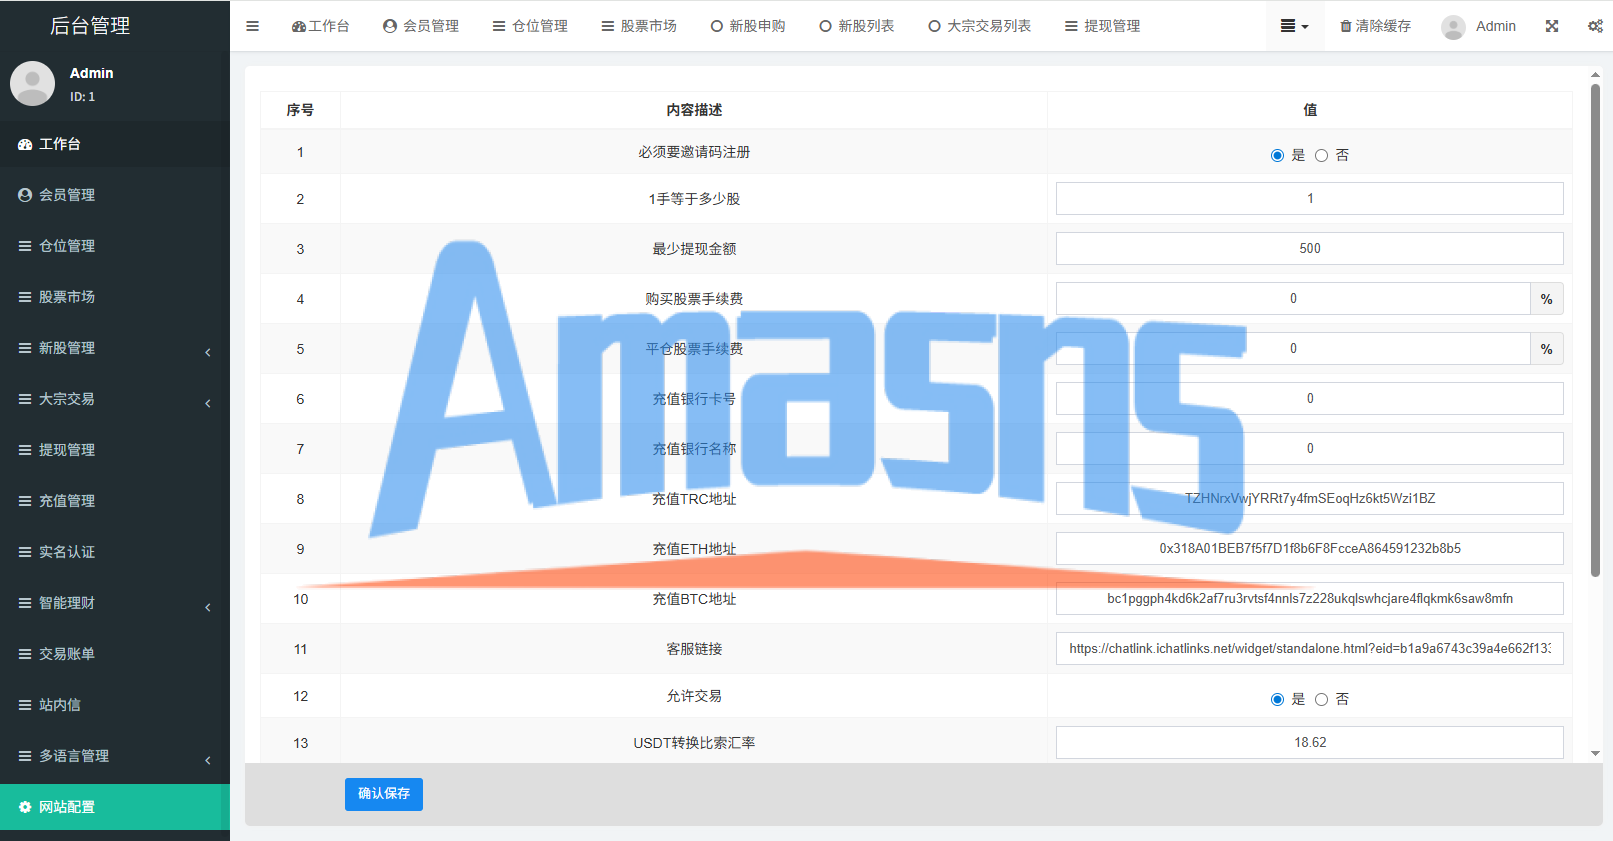The width and height of the screenshot is (1613, 841).
Task: Open 会员管理 in the sidebar
Action: 115,195
